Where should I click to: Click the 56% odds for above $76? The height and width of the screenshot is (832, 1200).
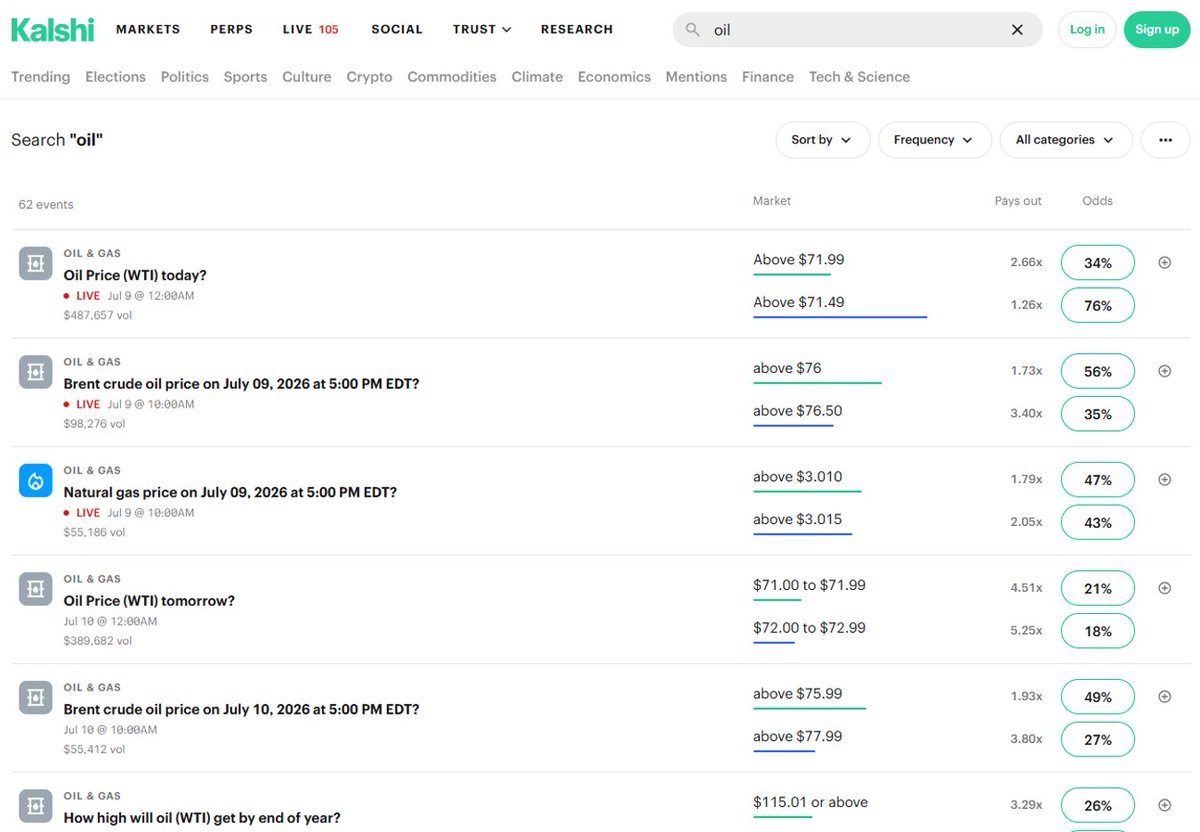pos(1098,371)
